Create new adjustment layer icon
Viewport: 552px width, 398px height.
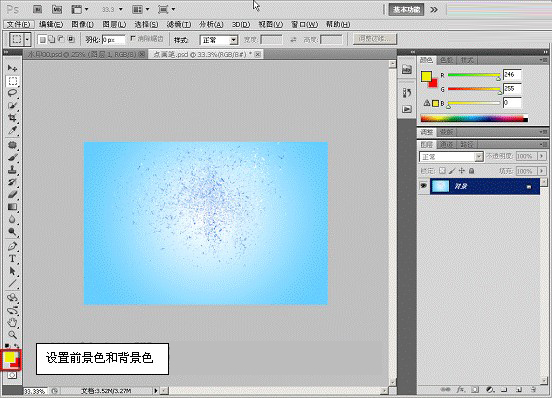tap(490, 390)
